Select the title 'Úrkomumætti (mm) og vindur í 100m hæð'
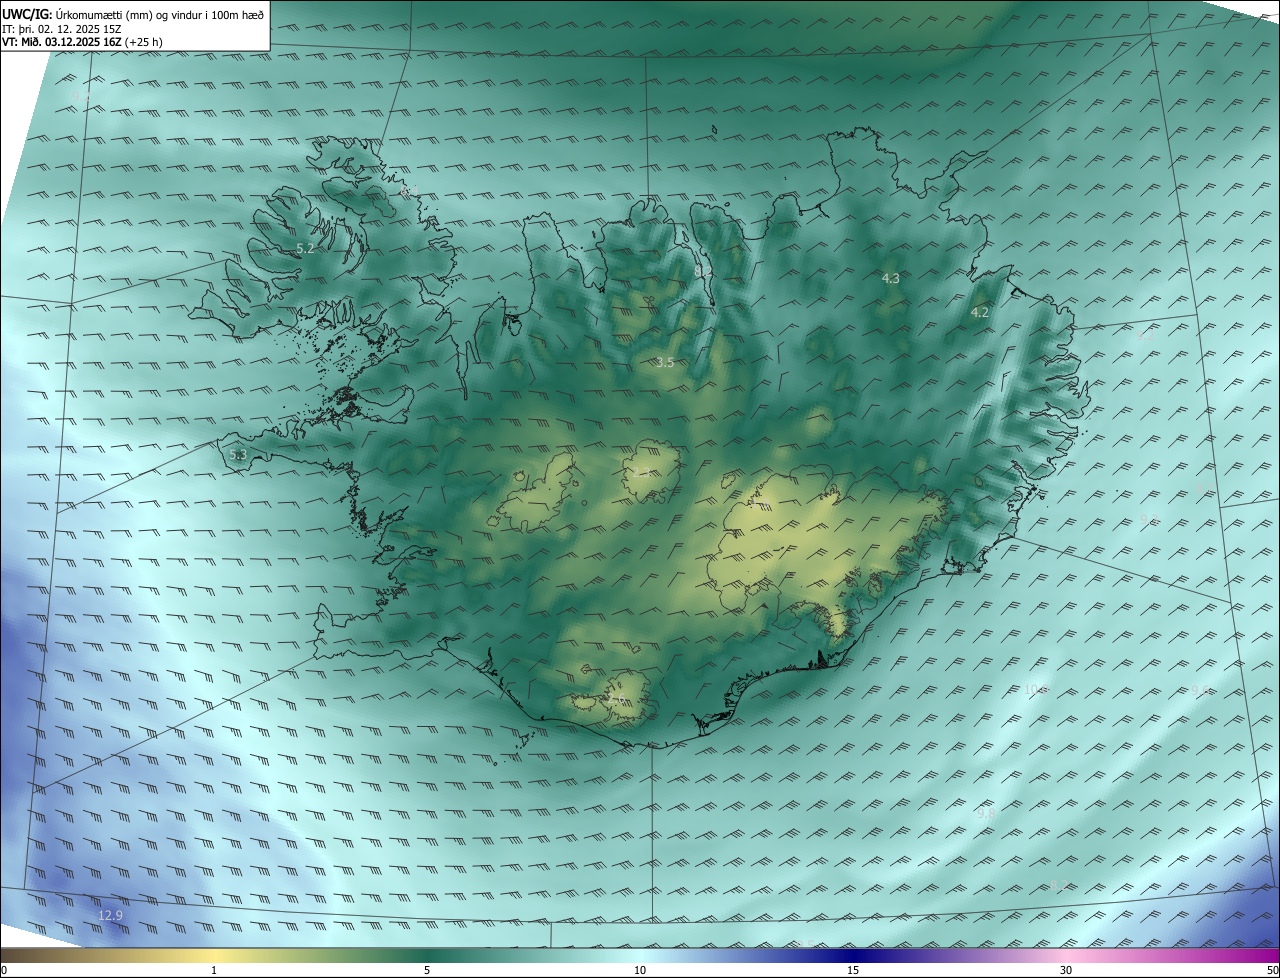 (160, 14)
